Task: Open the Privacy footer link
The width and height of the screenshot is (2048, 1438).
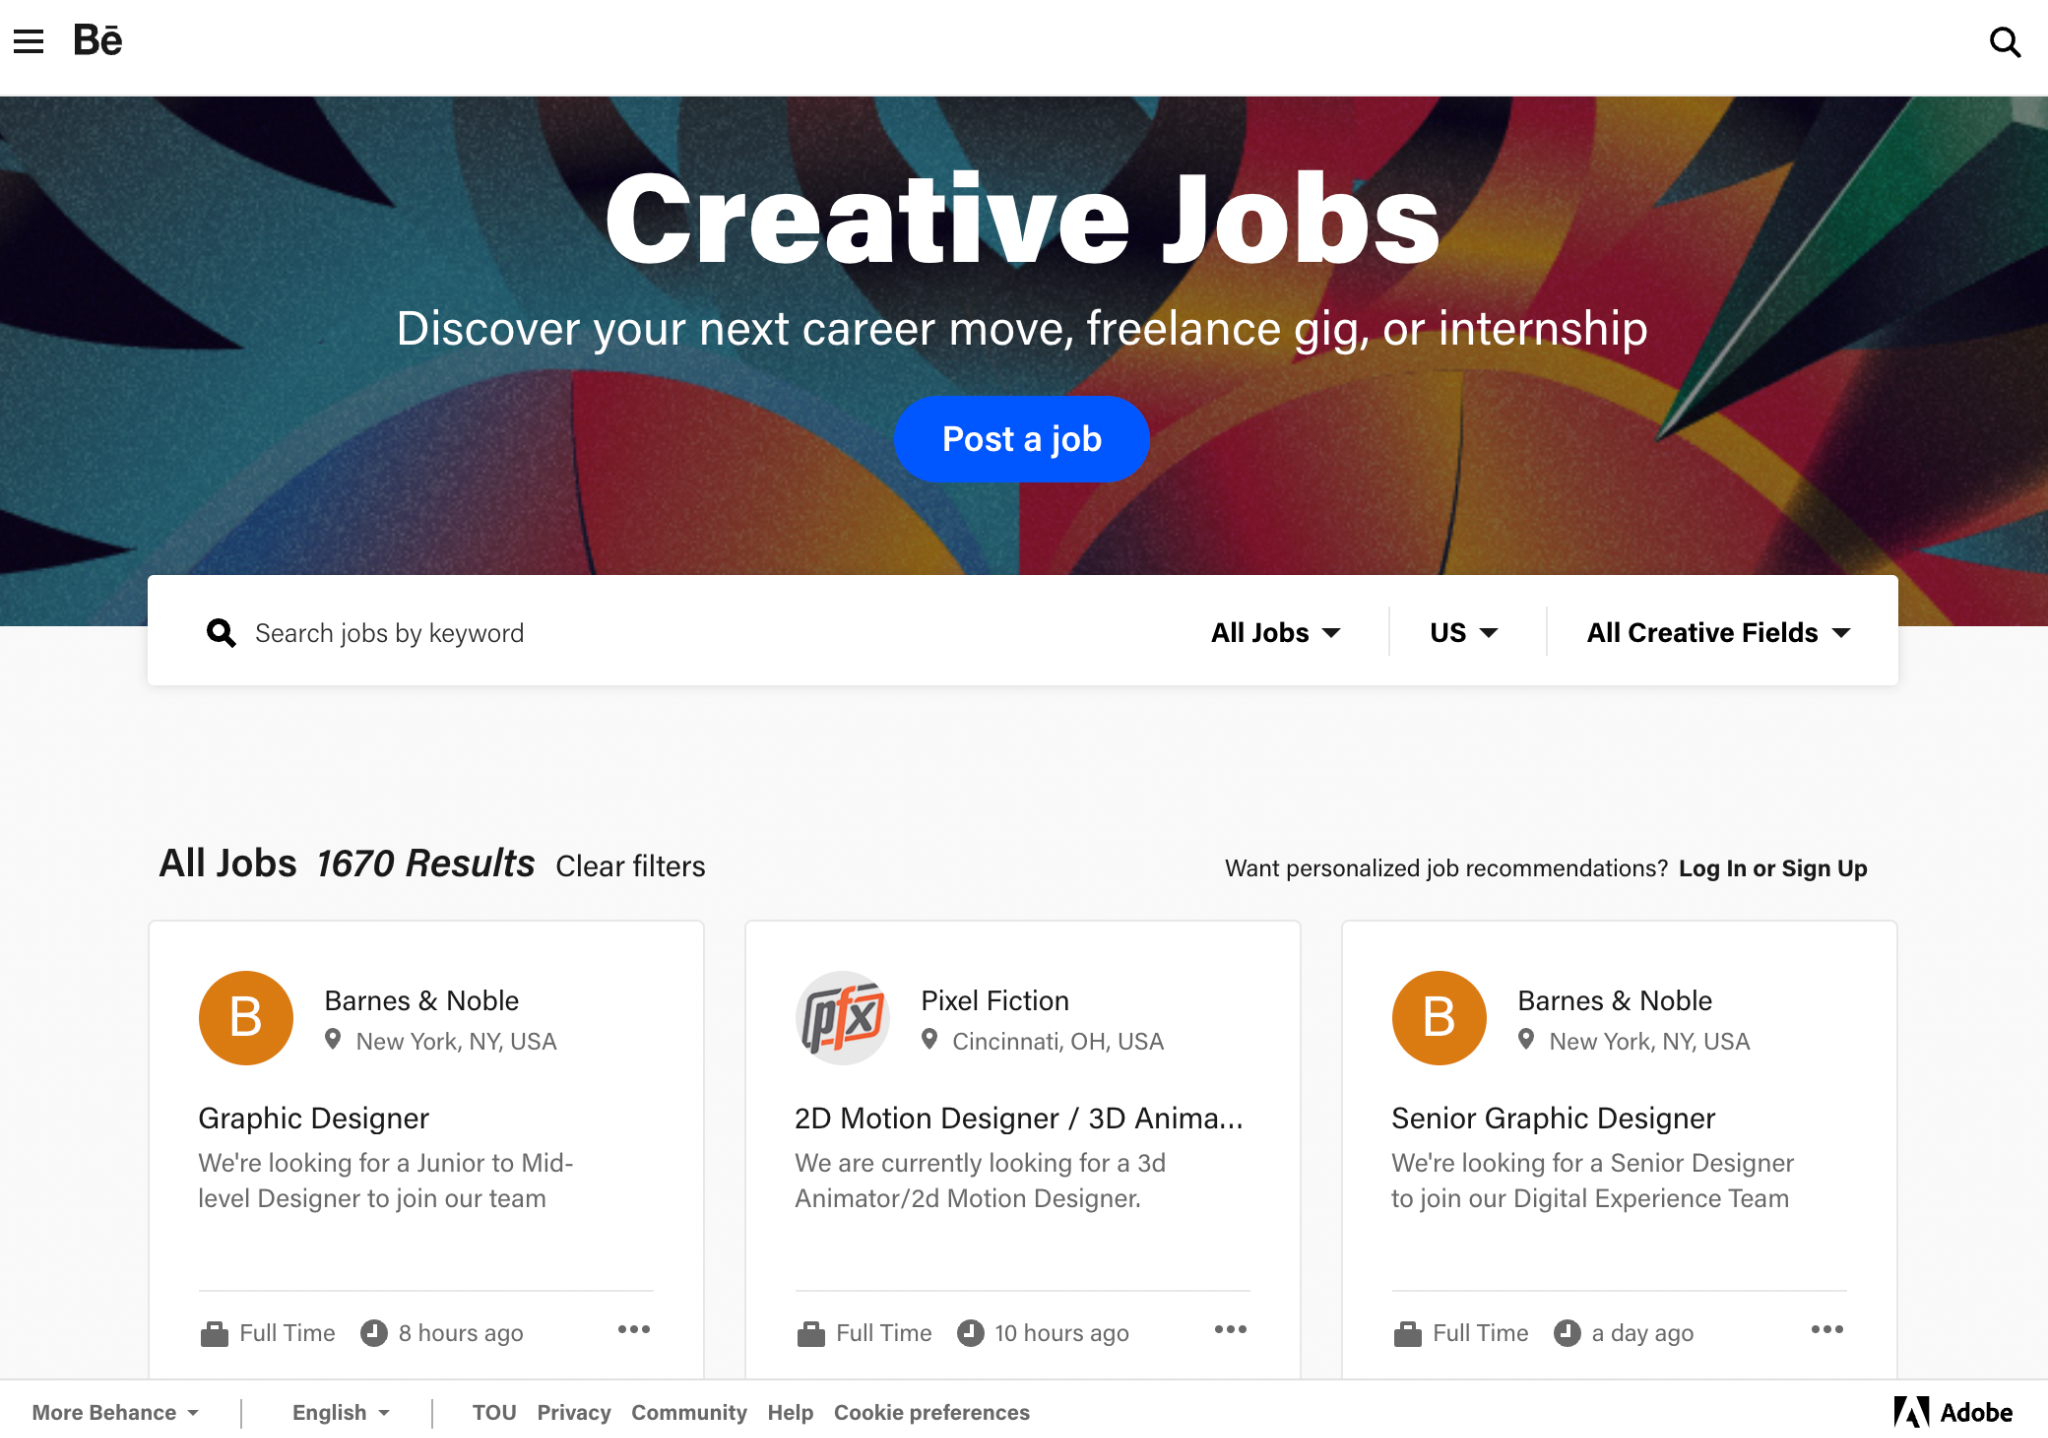Action: click(x=573, y=1412)
